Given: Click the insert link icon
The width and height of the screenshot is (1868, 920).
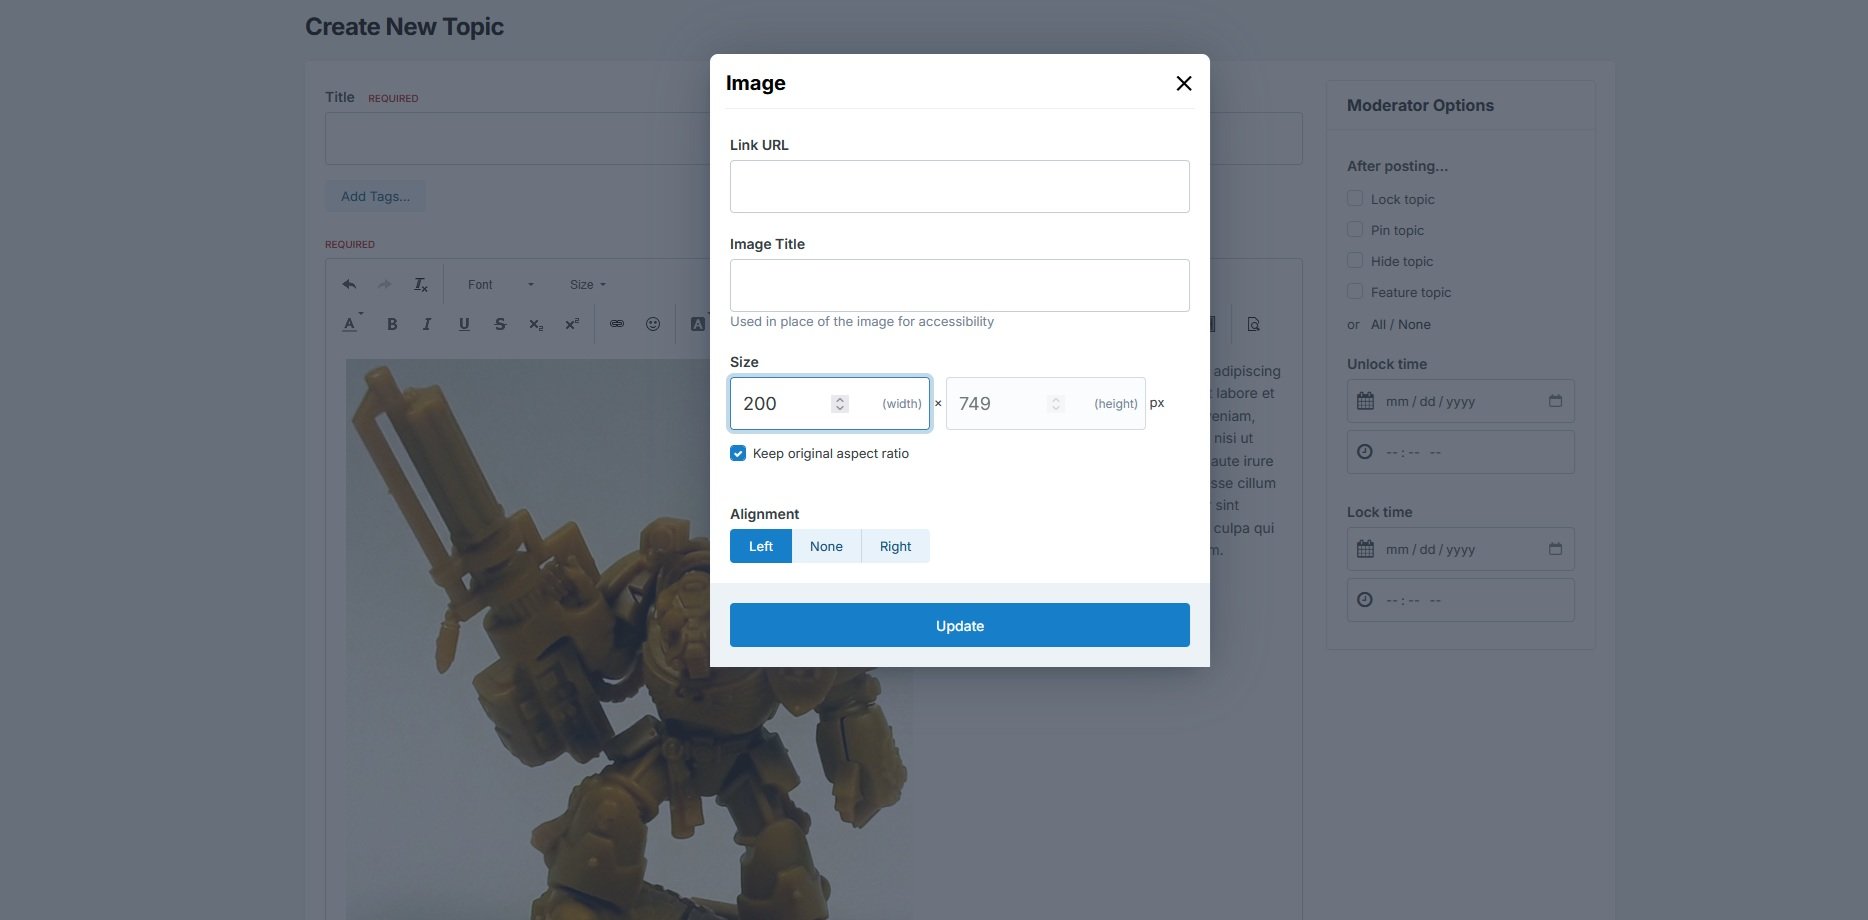Looking at the screenshot, I should pos(617,324).
